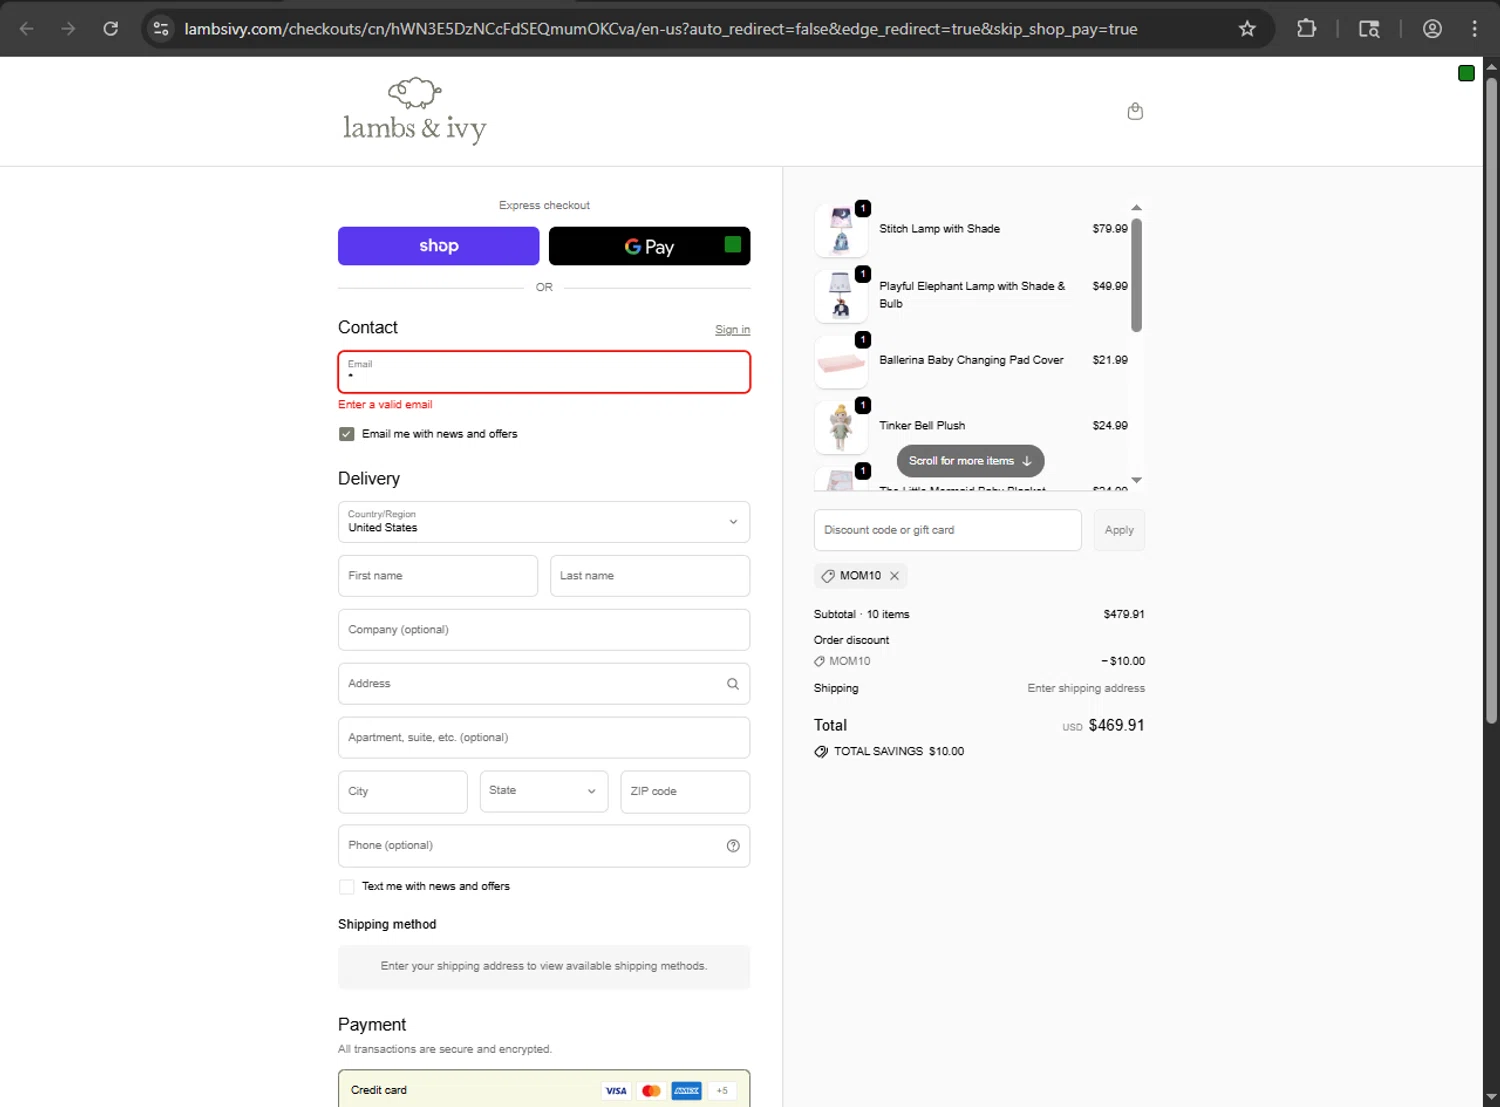Click the address search magnifier icon
The height and width of the screenshot is (1107, 1500).
coord(733,684)
